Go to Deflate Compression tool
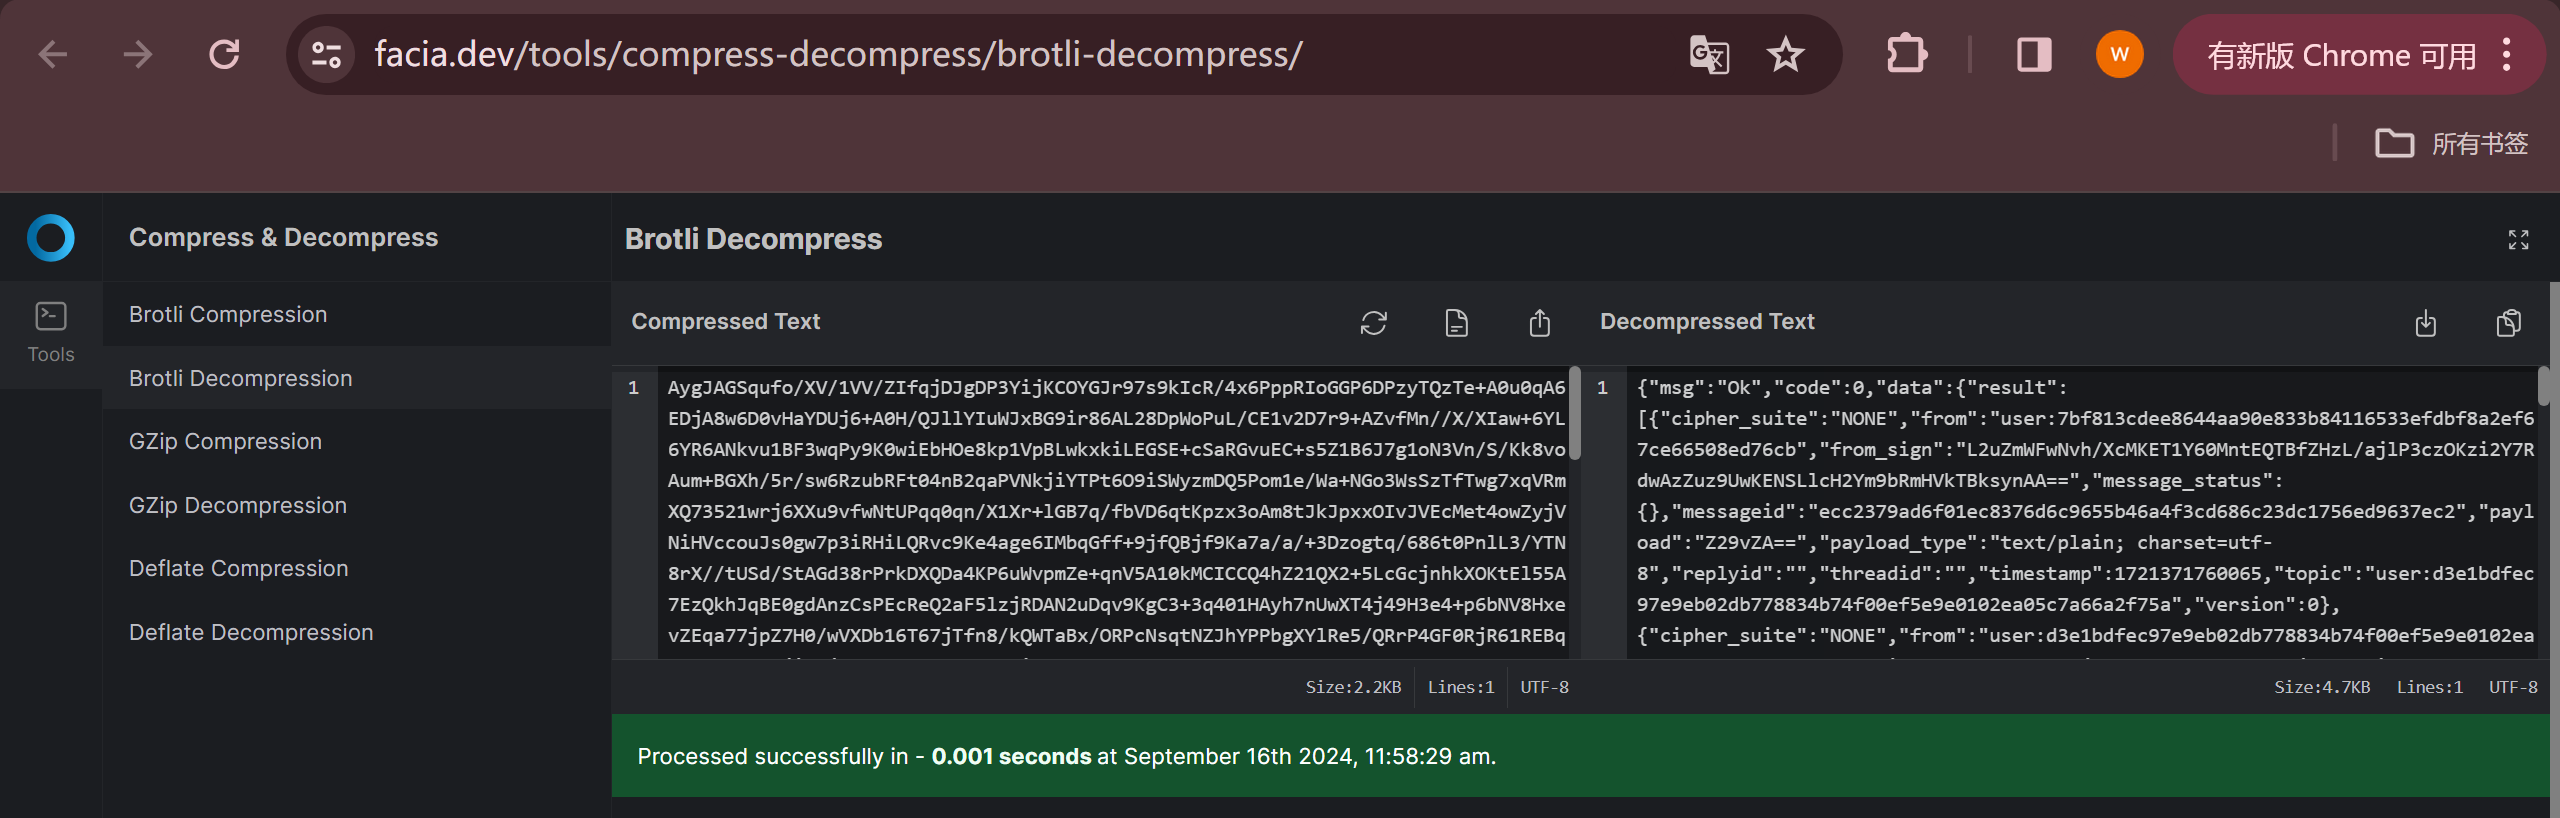2560x818 pixels. click(239, 568)
